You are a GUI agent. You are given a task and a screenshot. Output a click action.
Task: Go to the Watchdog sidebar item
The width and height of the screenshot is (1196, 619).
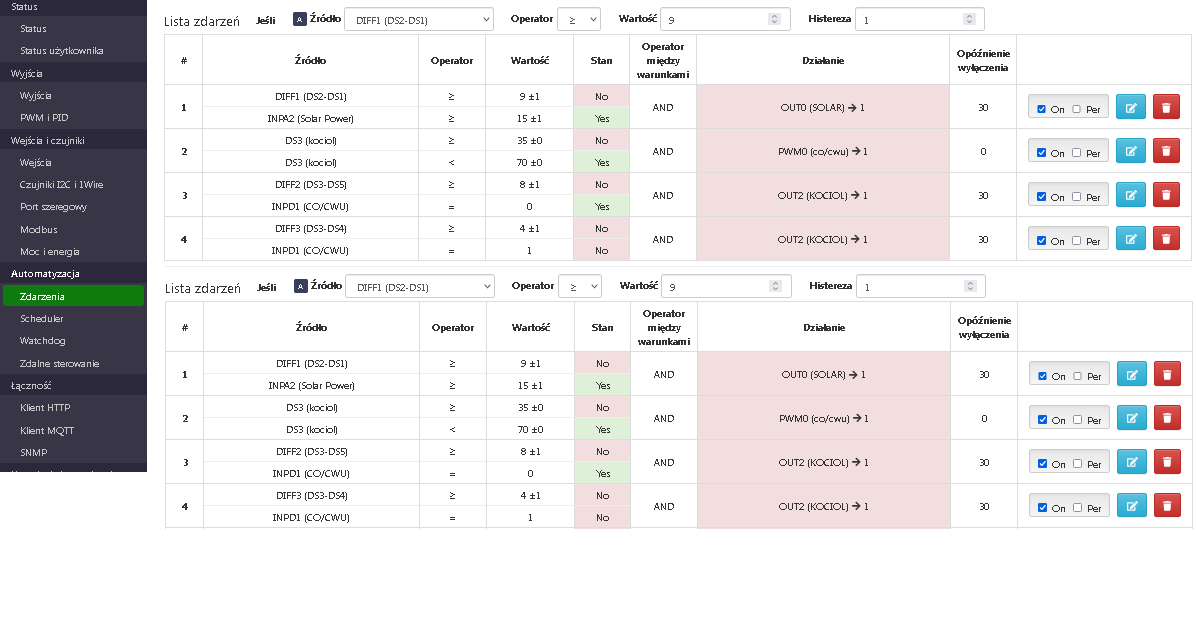pos(42,341)
